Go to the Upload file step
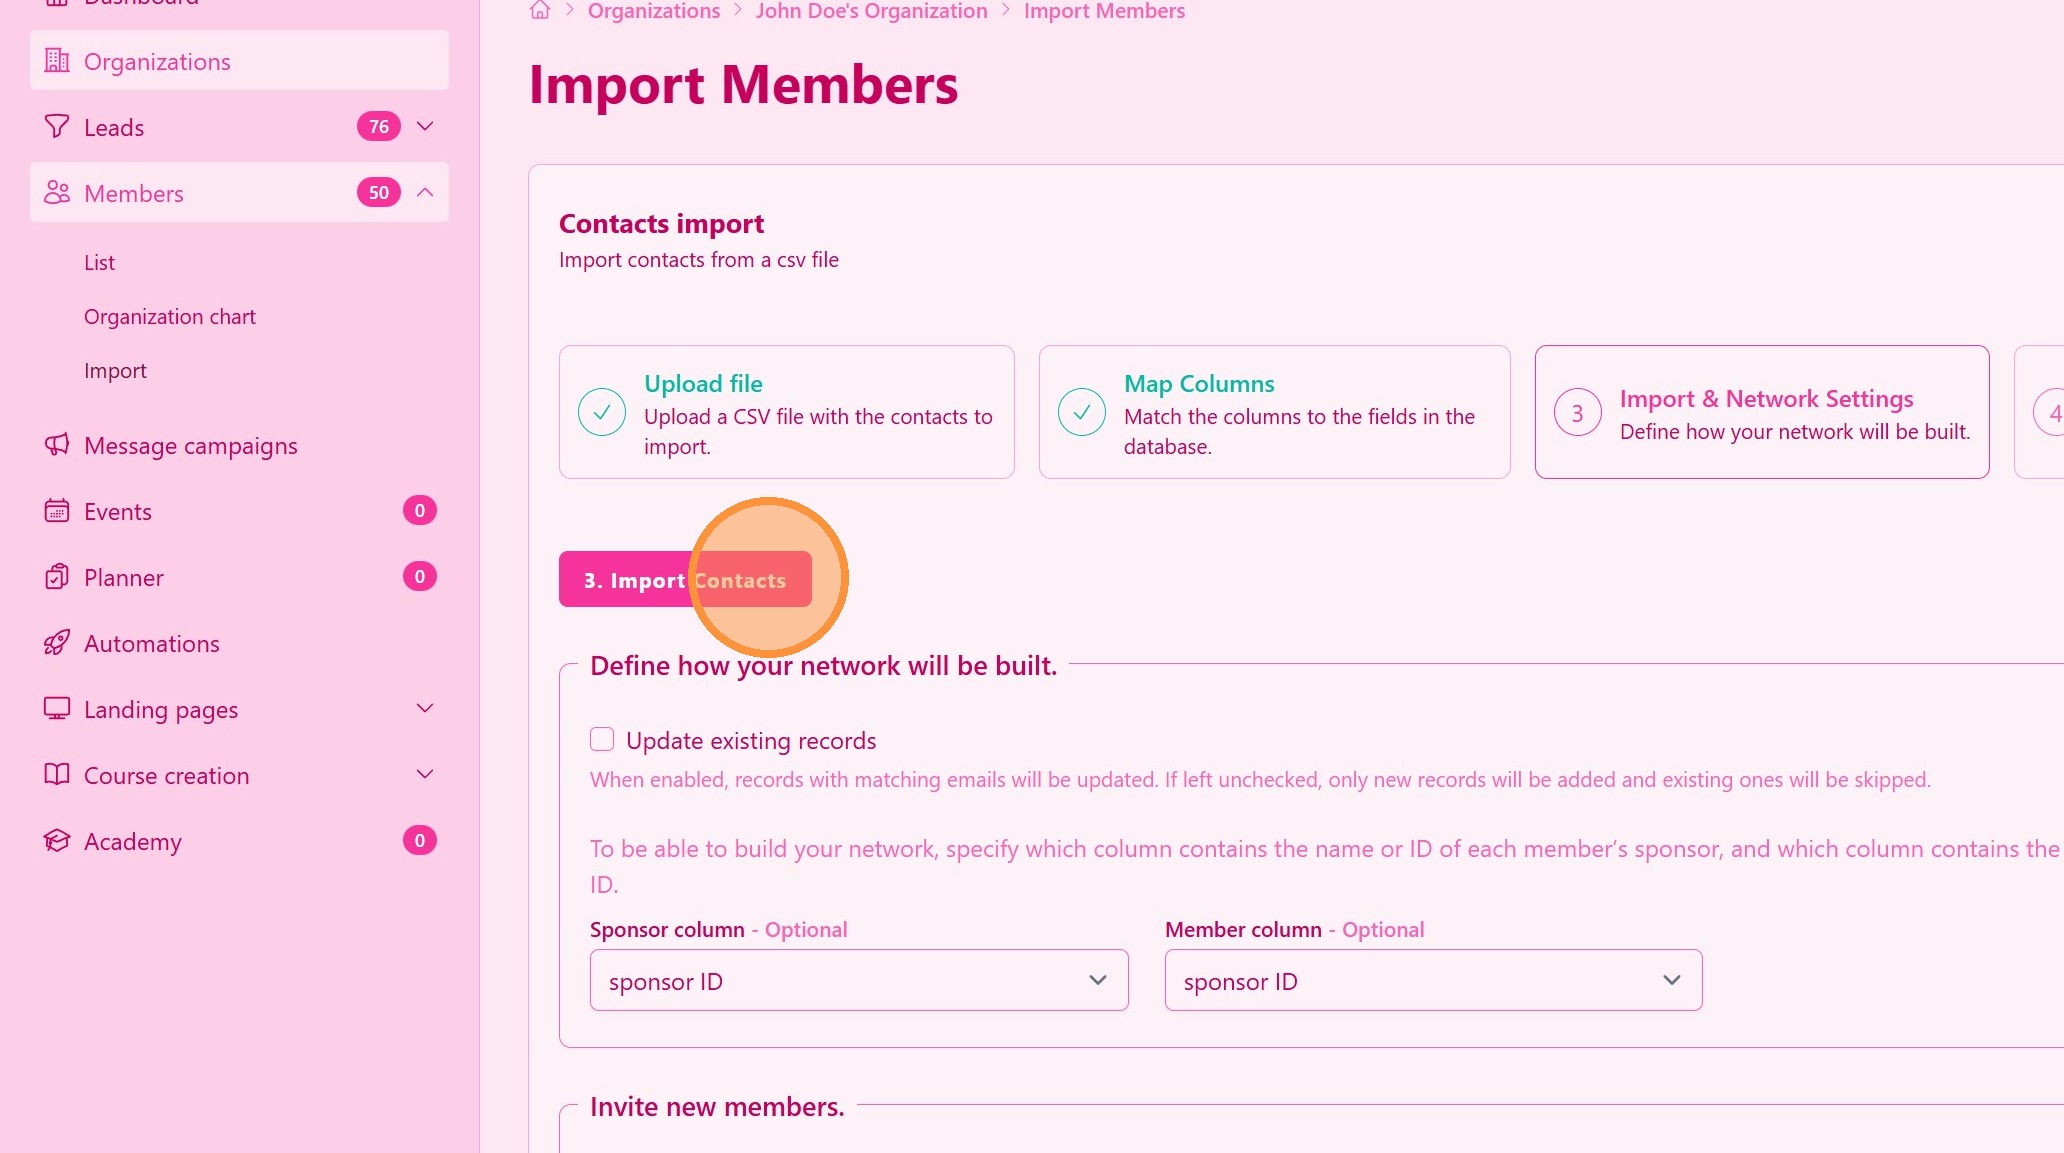Viewport: 2064px width, 1153px height. [x=786, y=412]
